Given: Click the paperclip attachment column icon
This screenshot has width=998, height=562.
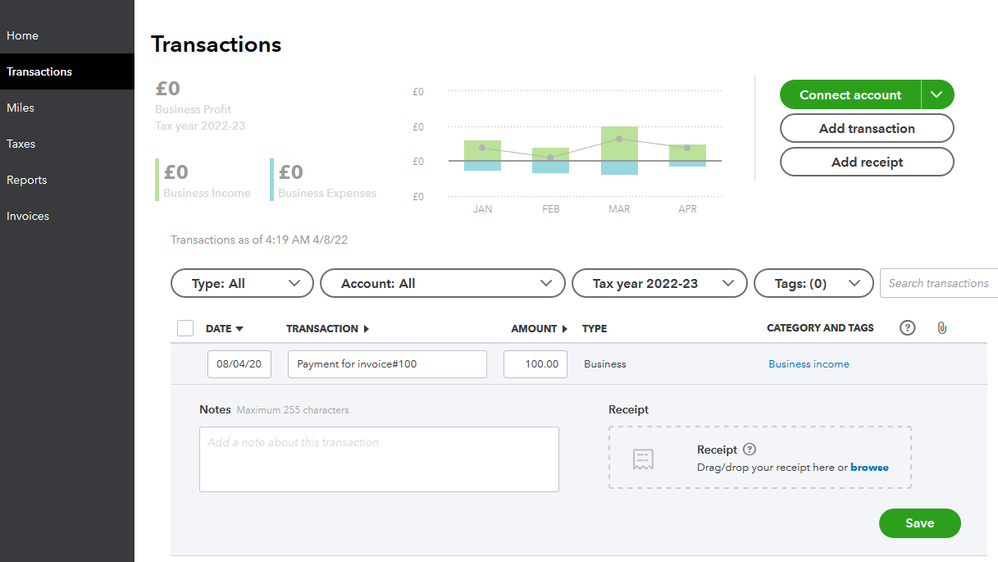Looking at the screenshot, I should tap(941, 328).
